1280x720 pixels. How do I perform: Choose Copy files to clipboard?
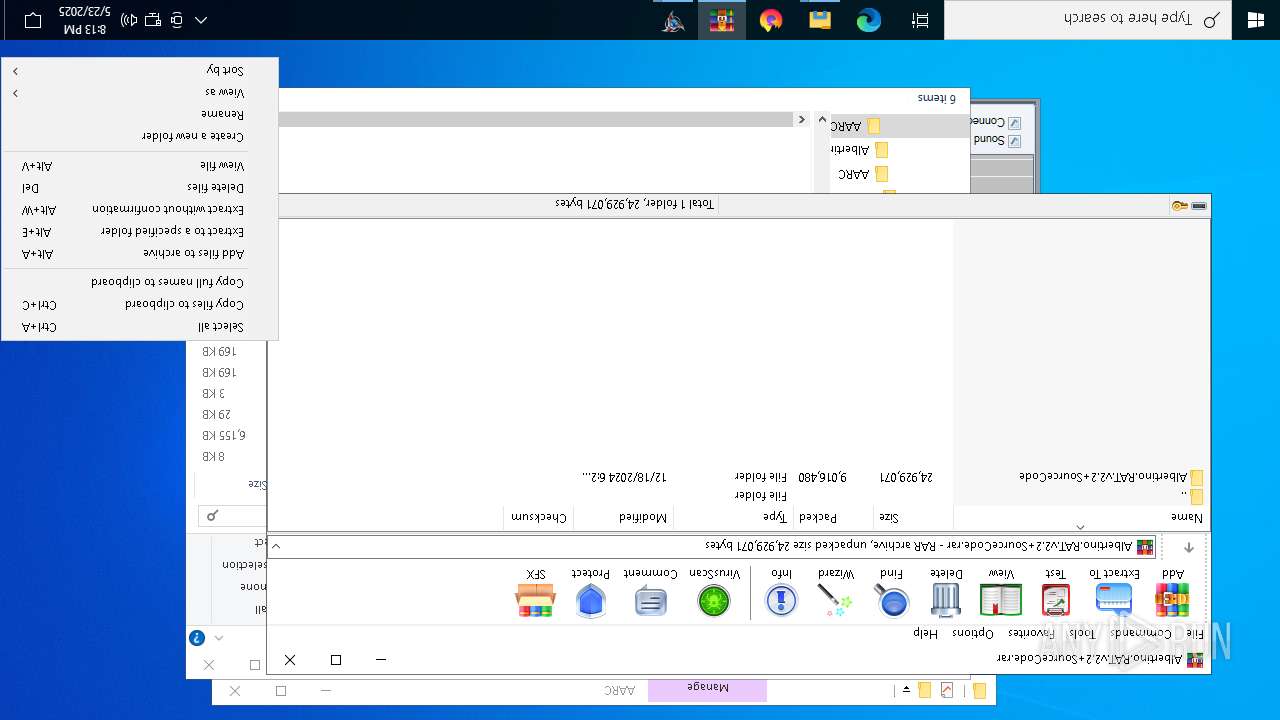coord(140,304)
